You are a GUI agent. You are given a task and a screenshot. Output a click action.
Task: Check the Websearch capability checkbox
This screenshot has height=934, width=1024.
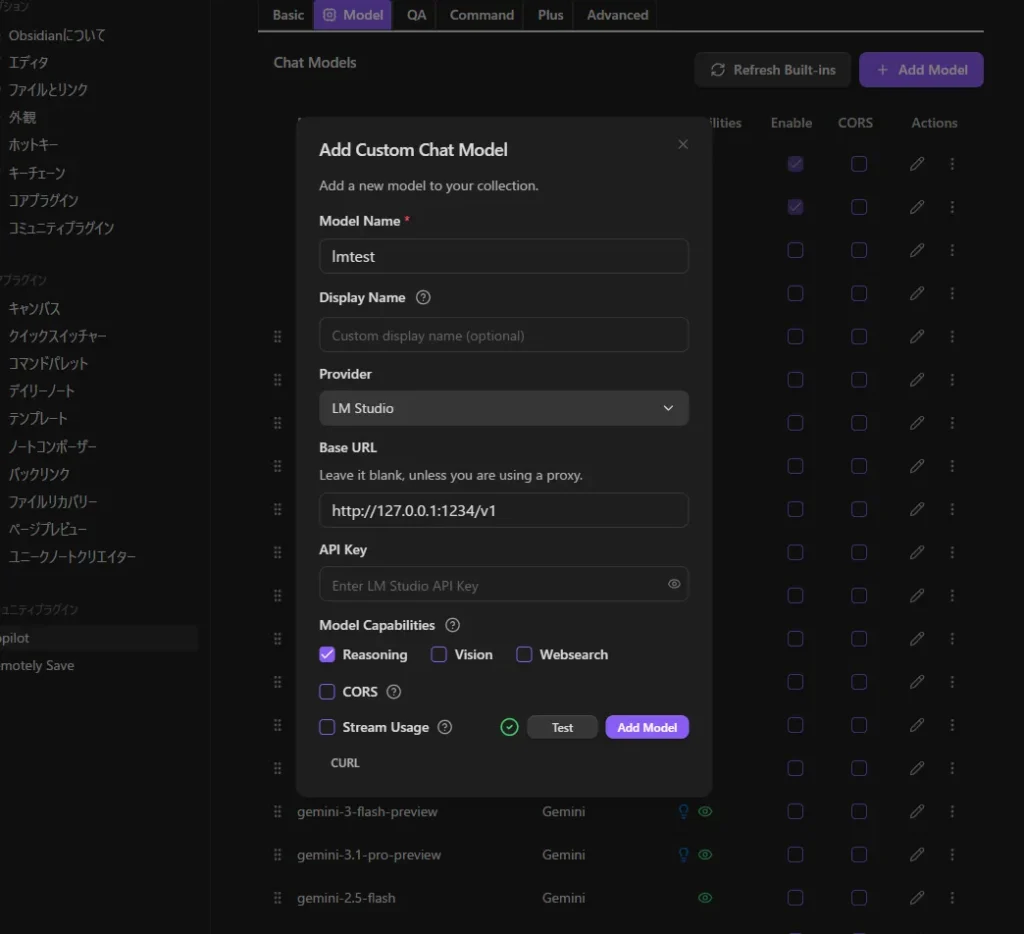524,655
